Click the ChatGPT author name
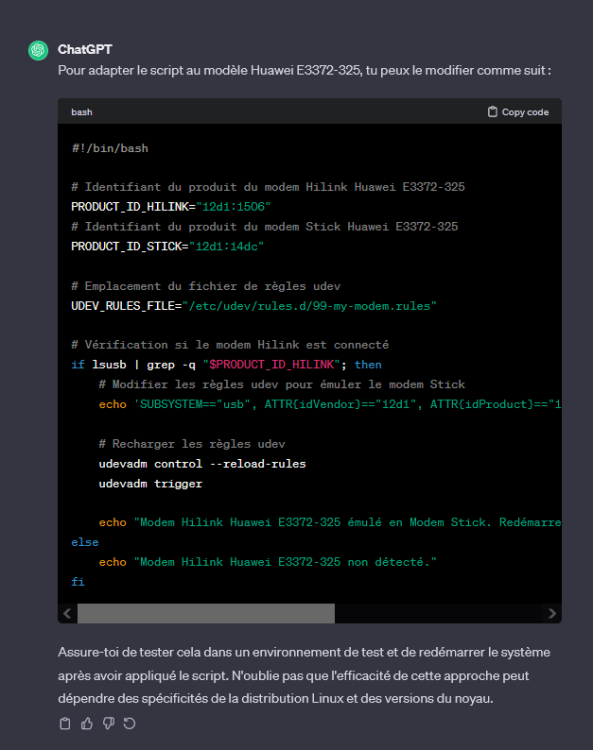The width and height of the screenshot is (593, 750). [85, 49]
